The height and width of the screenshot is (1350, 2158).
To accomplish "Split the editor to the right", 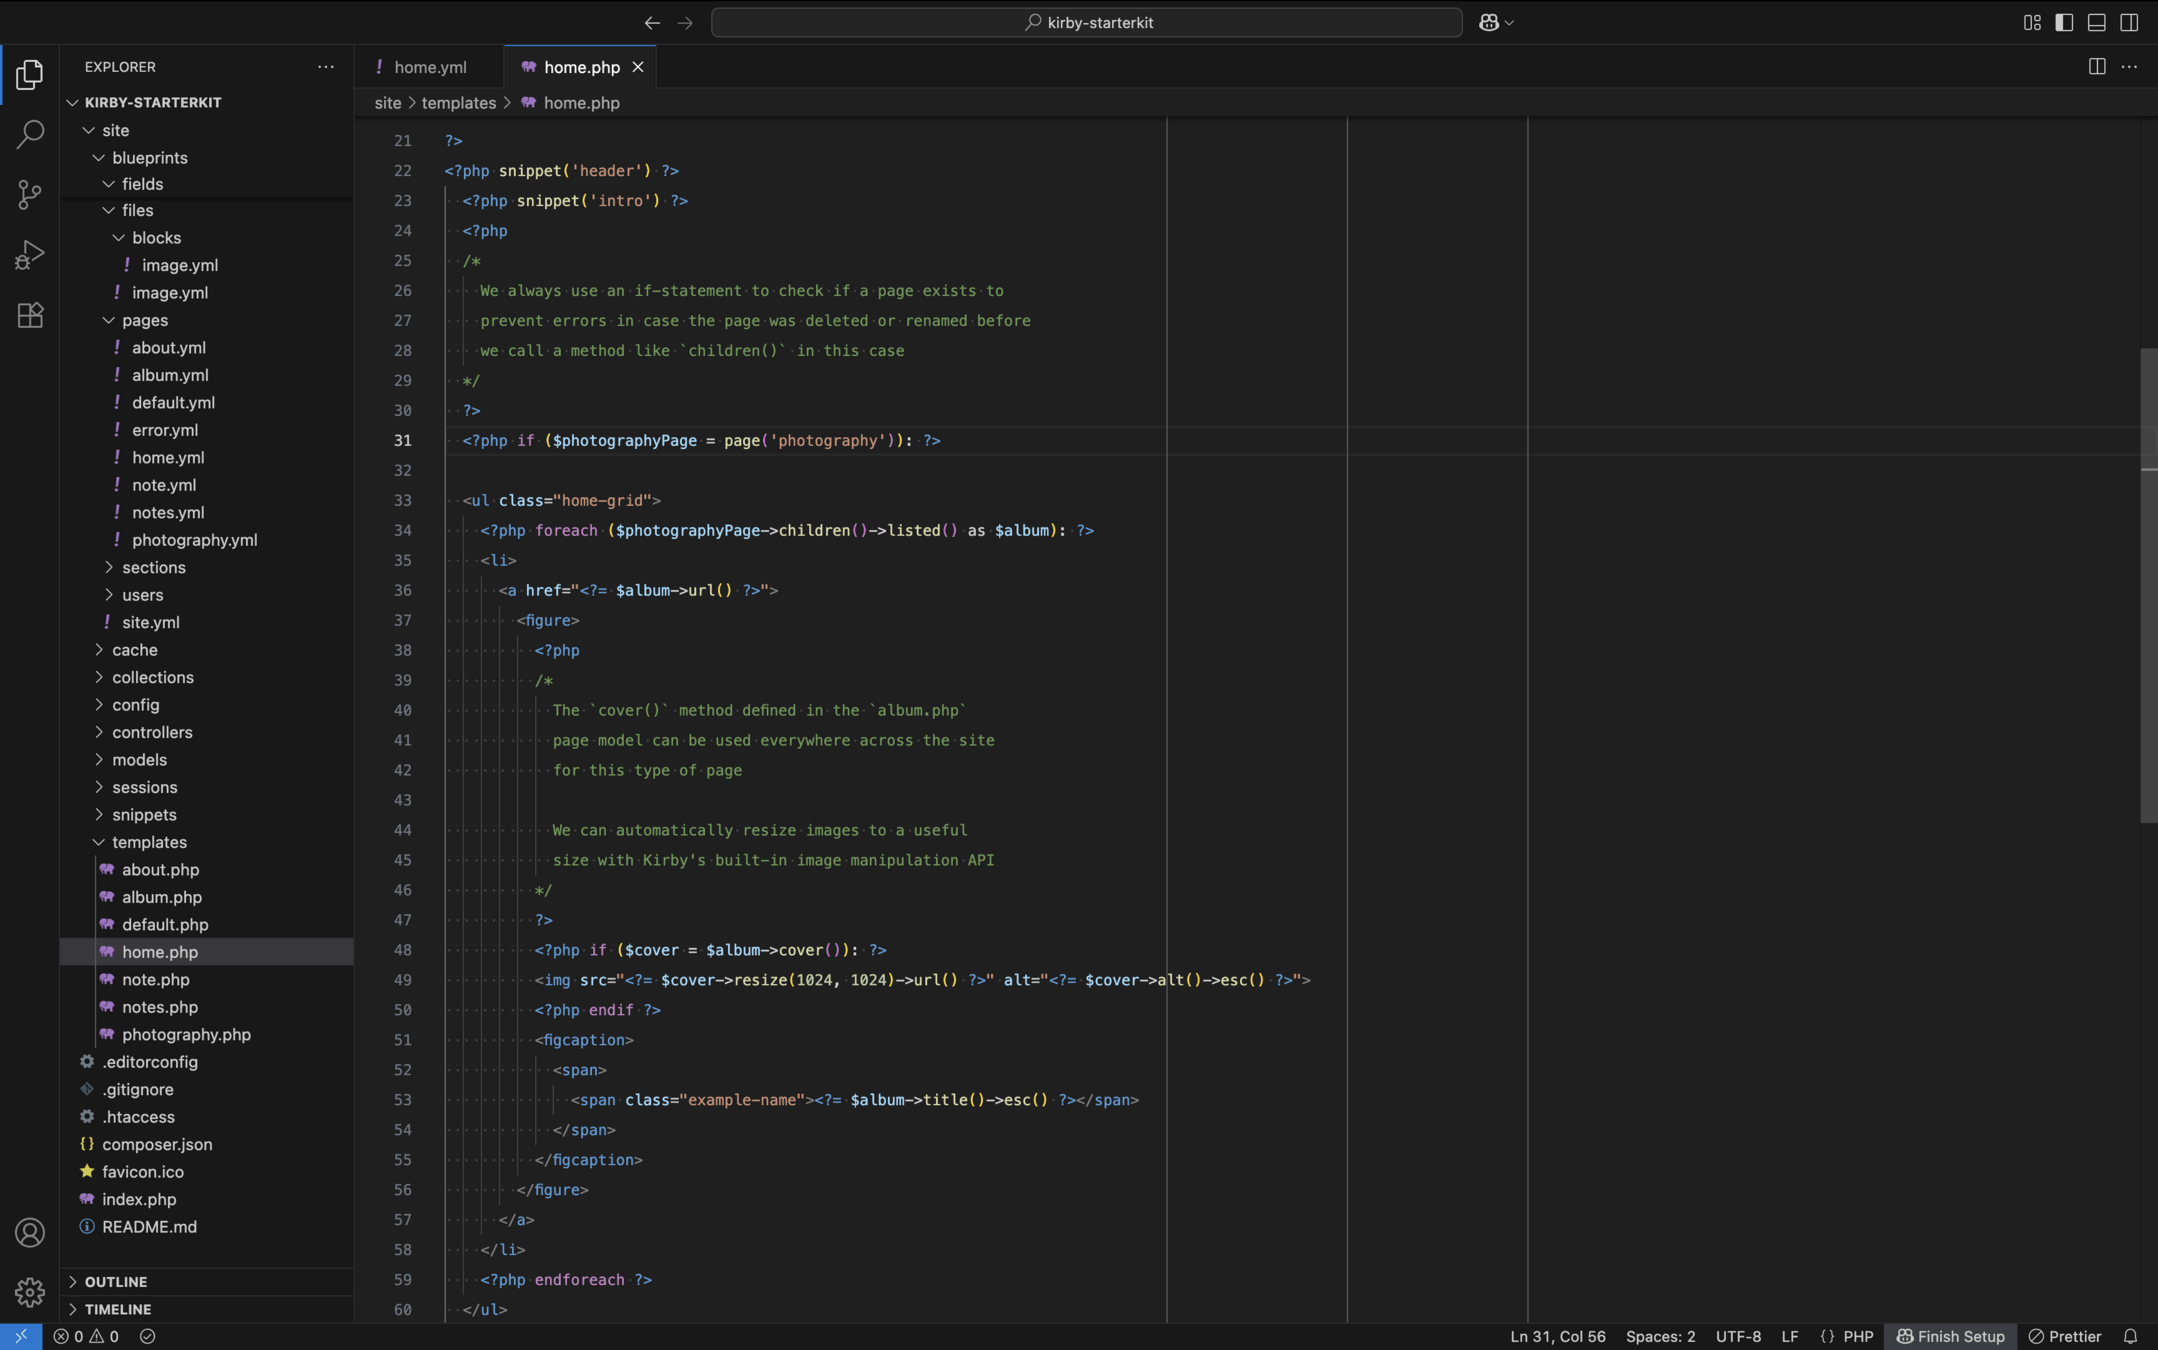I will coord(2097,66).
